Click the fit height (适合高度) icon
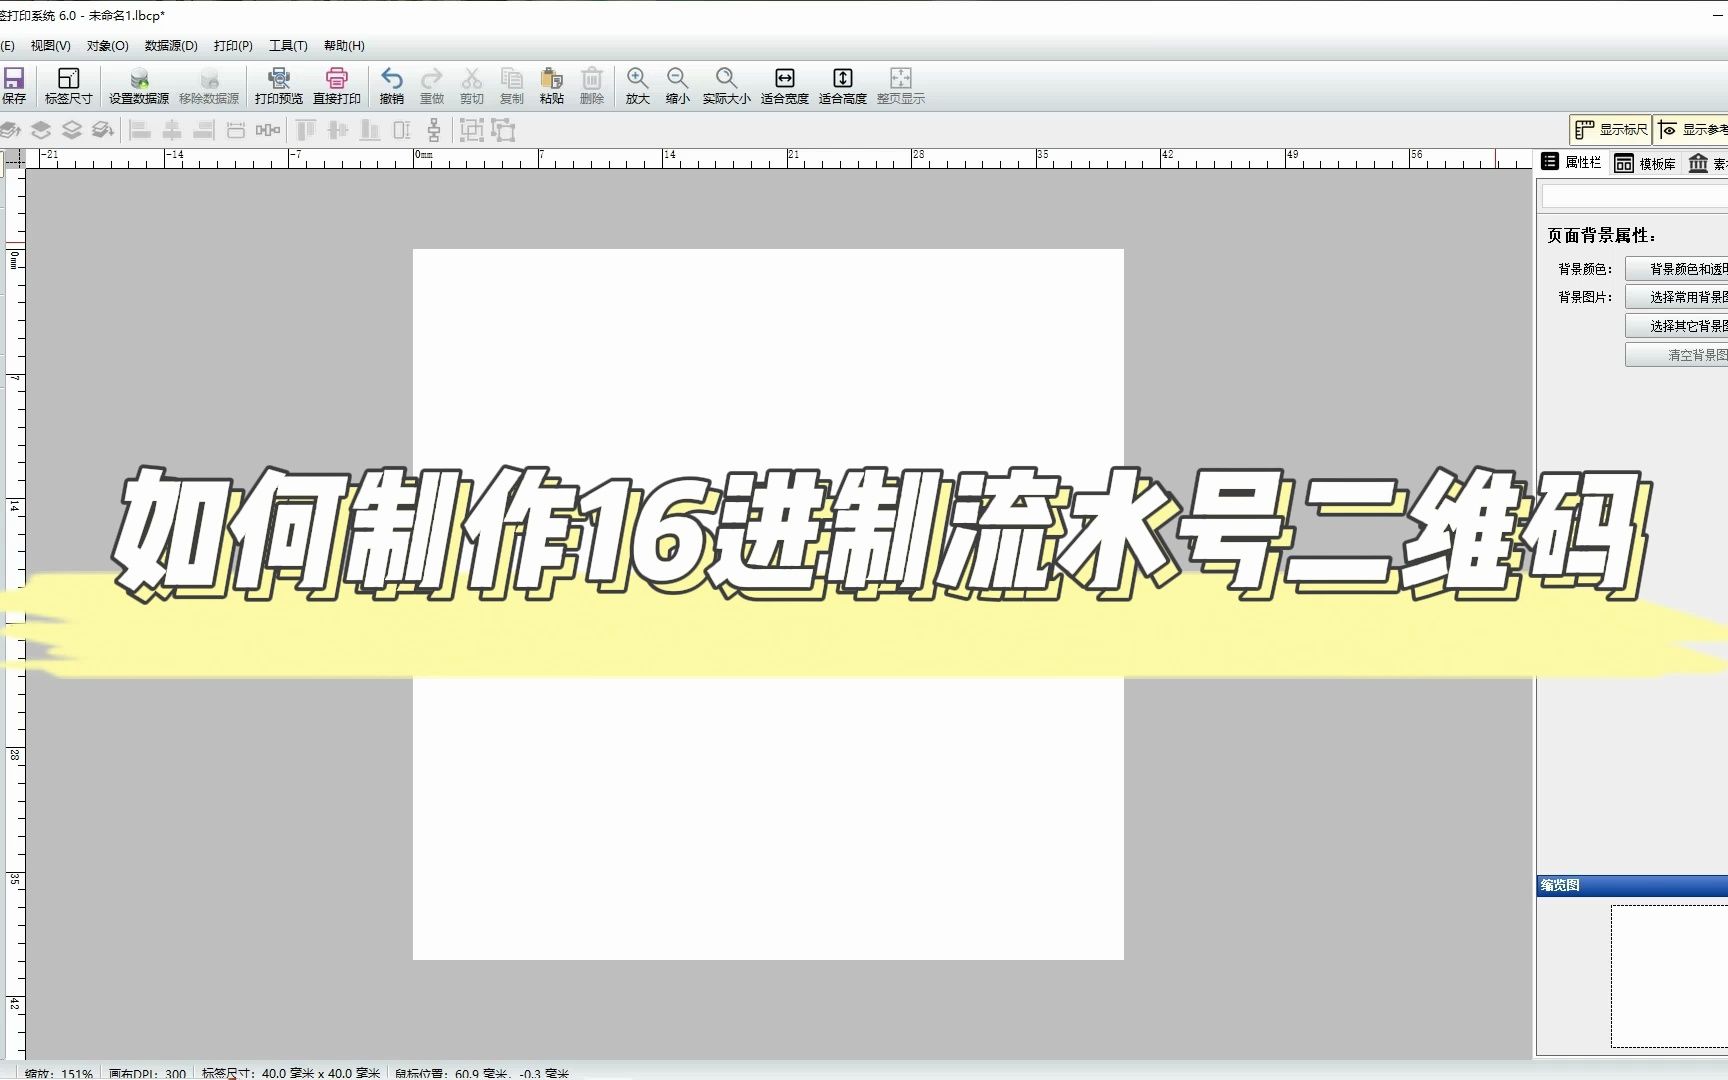The height and width of the screenshot is (1080, 1728). pos(843,85)
